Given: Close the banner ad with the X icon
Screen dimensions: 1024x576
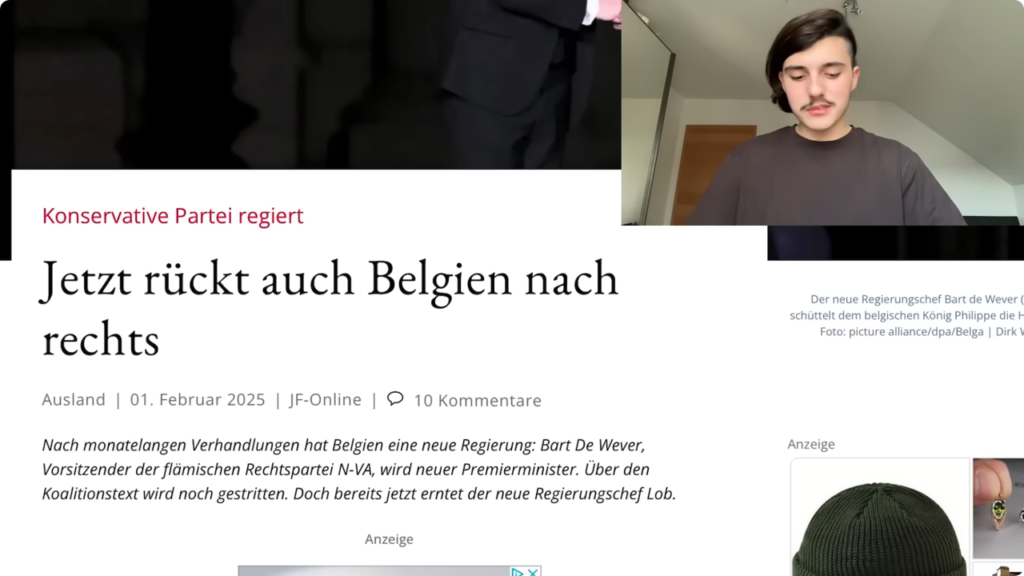Looking at the screenshot, I should (533, 571).
